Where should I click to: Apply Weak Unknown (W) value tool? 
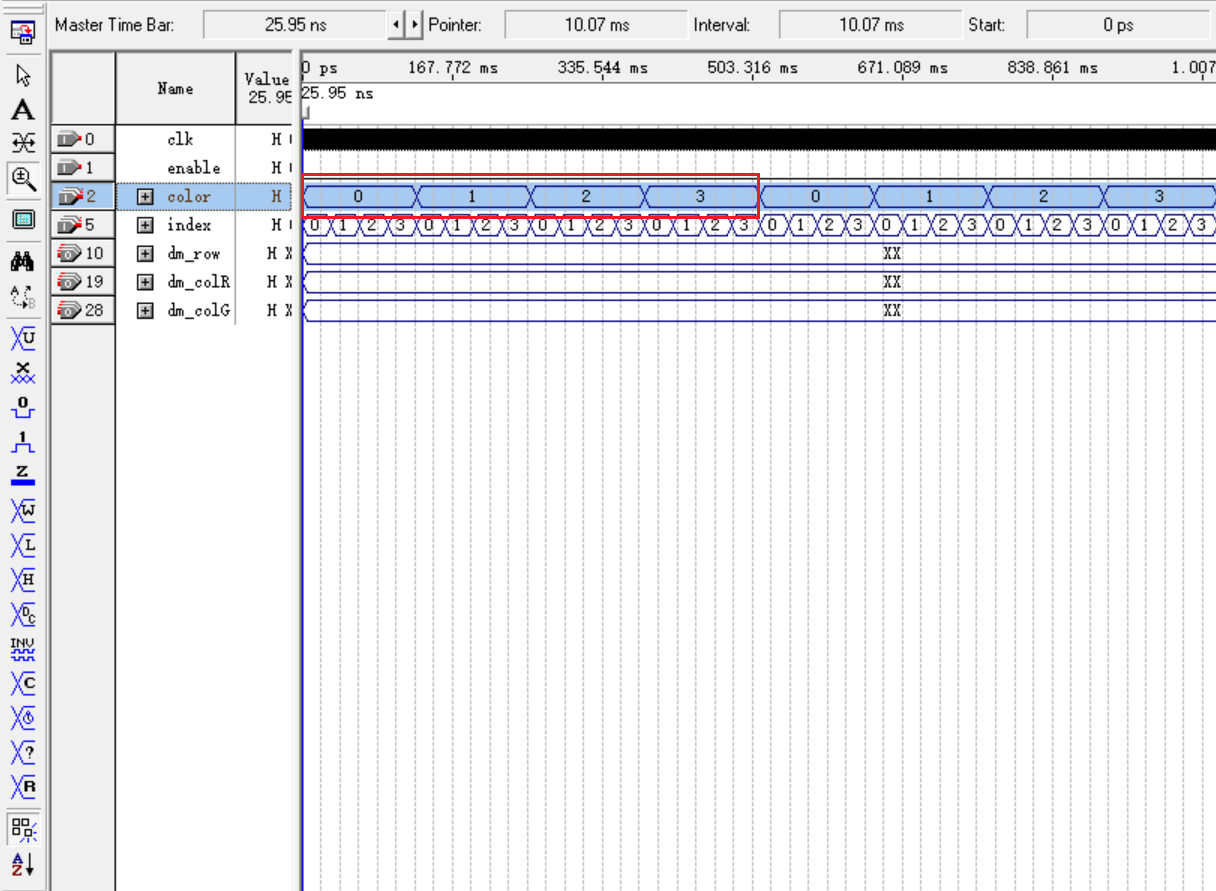24,511
